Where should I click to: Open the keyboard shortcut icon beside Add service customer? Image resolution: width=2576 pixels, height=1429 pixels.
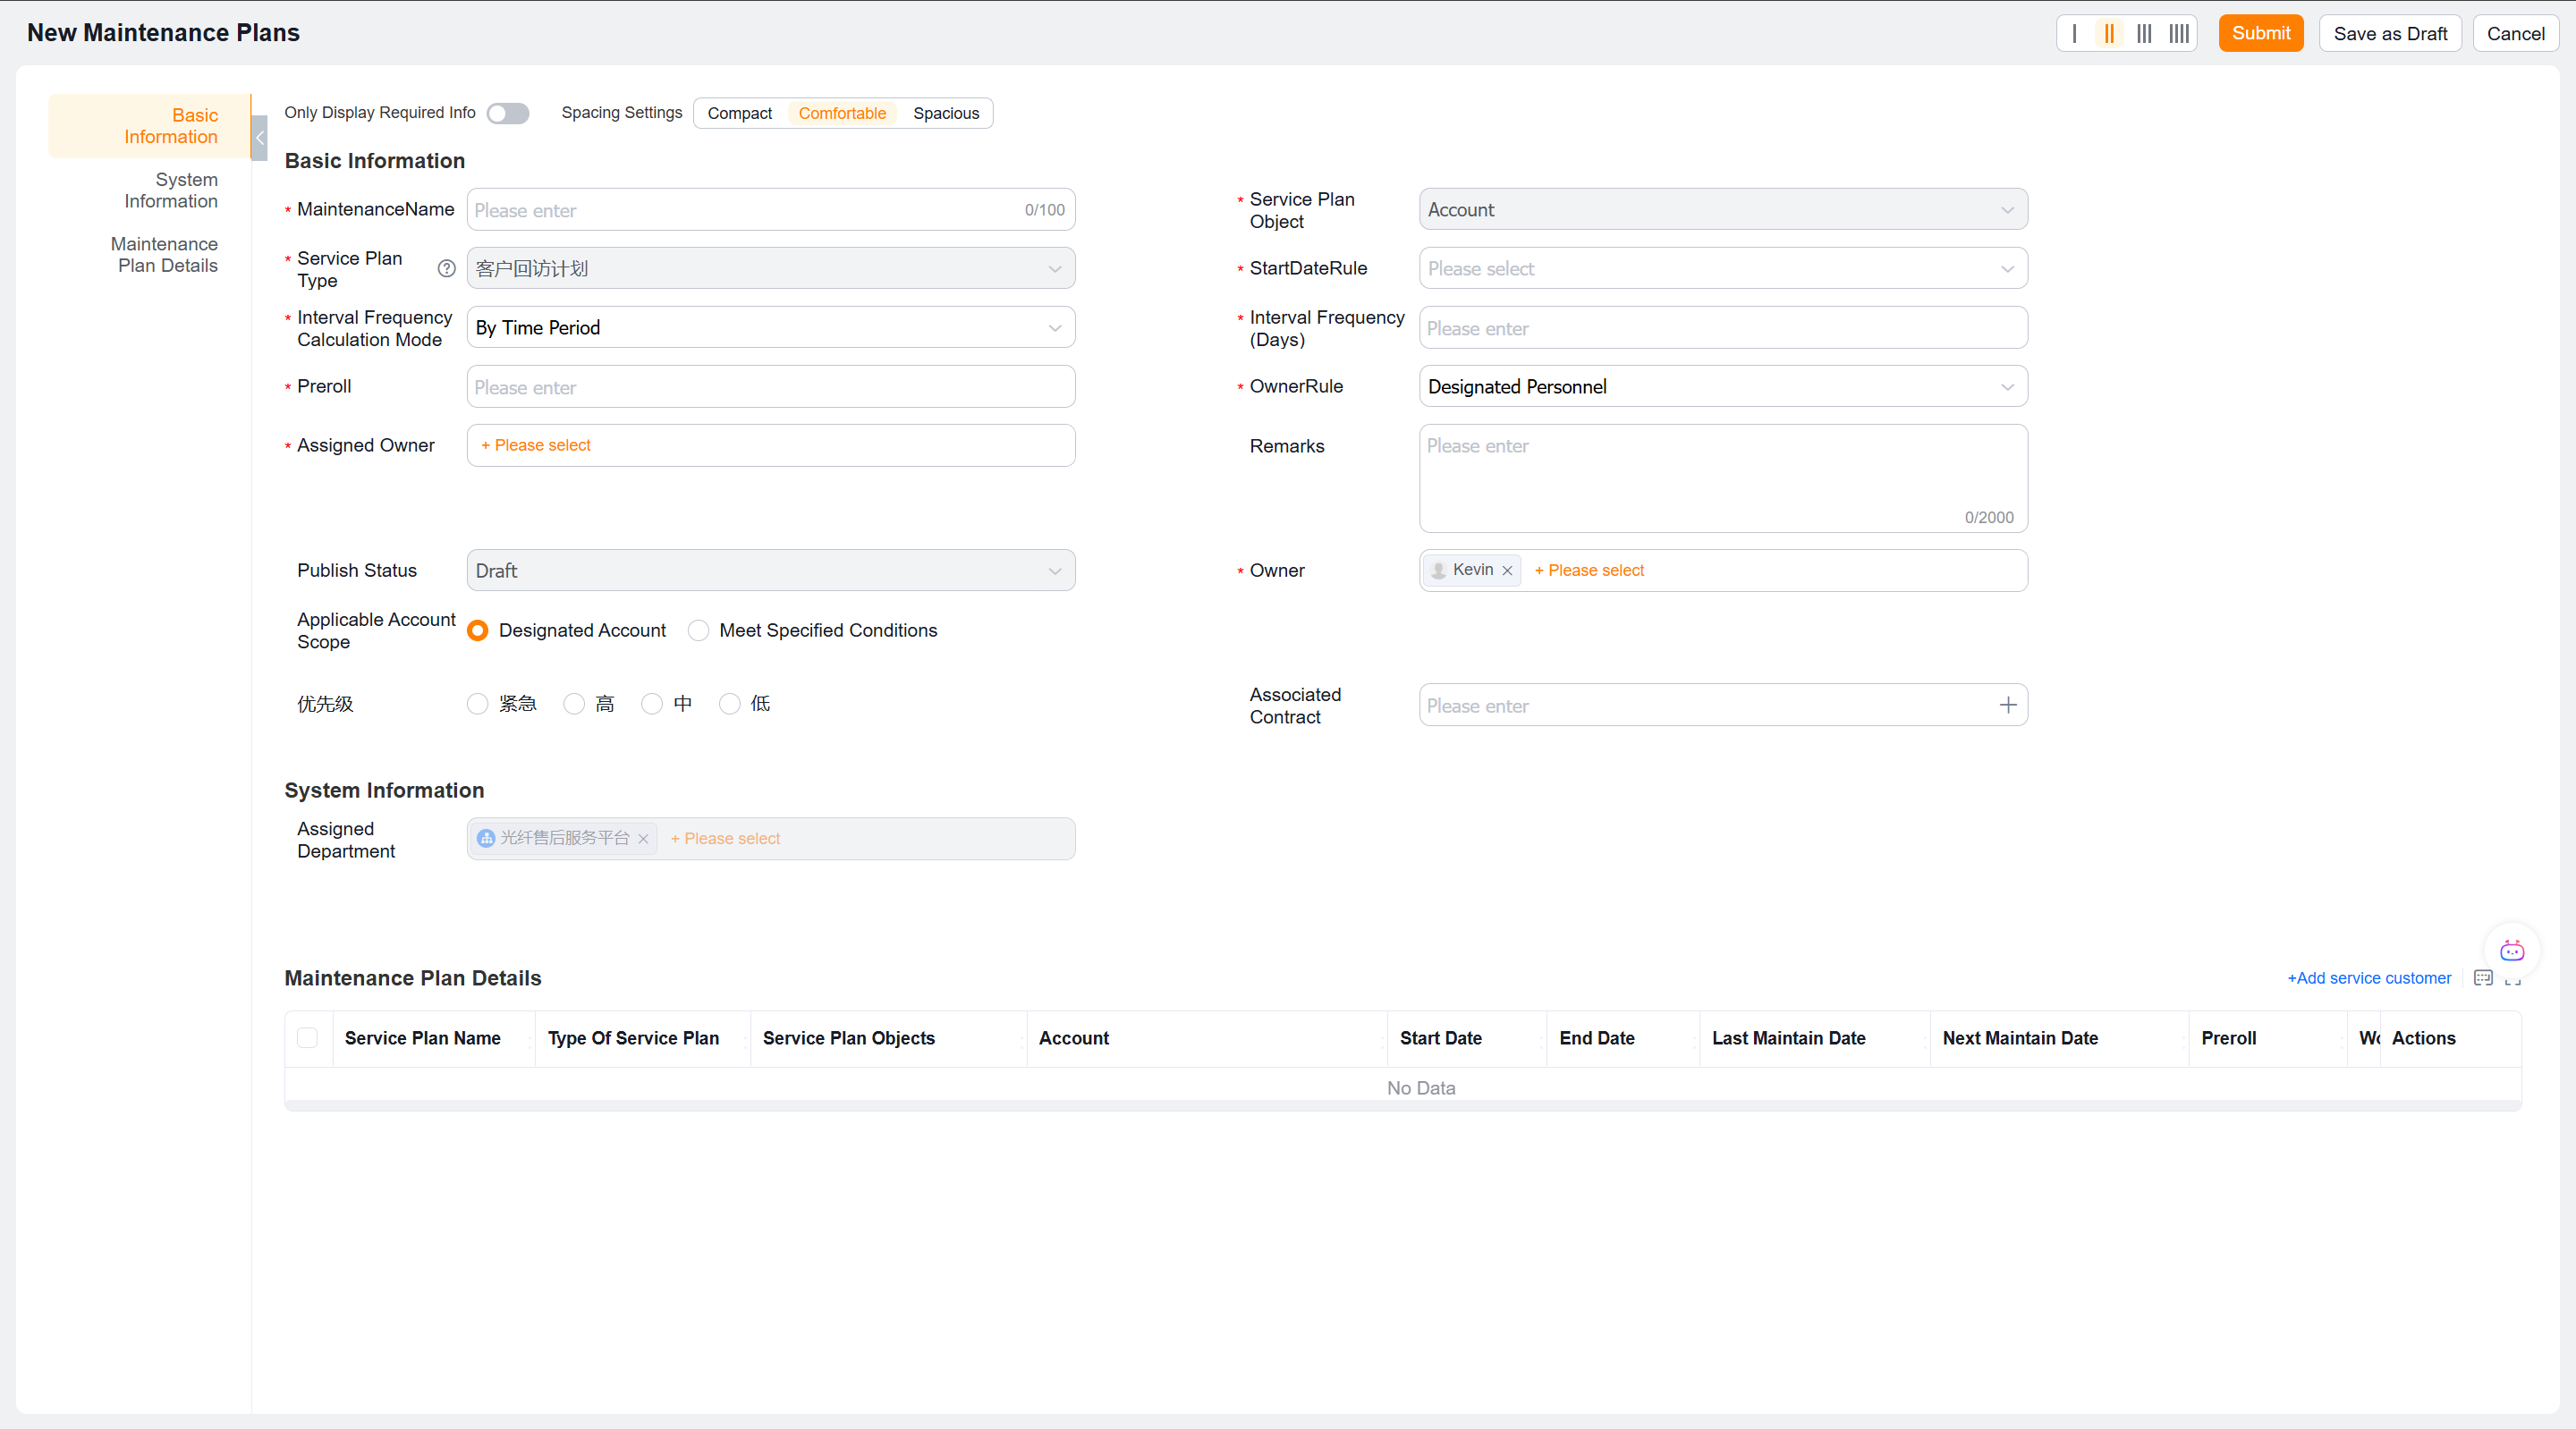[2483, 978]
